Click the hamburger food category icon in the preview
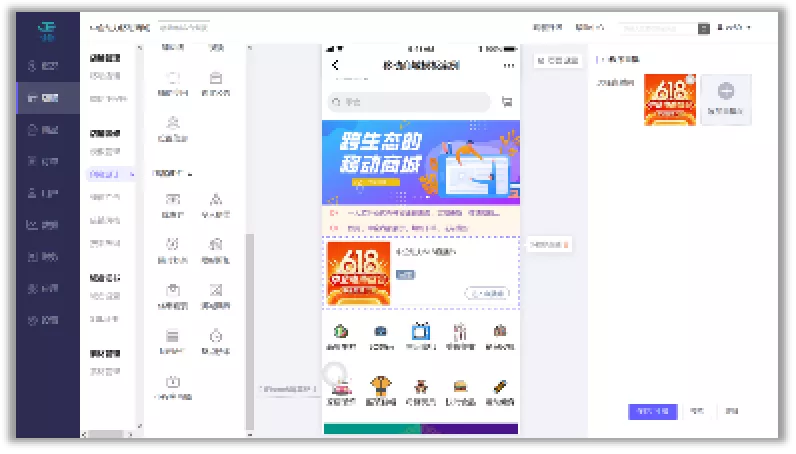The height and width of the screenshot is (454, 796). coord(460,386)
